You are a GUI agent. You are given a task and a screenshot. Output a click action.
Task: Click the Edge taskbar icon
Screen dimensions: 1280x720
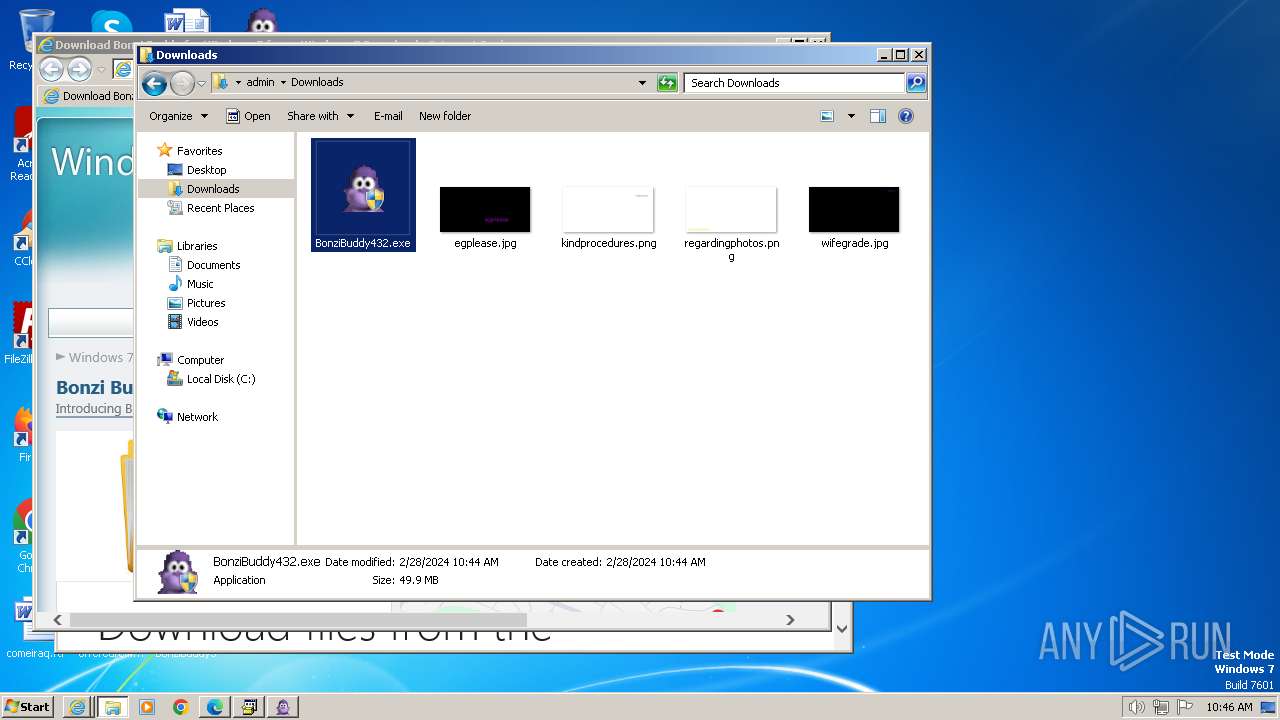[214, 707]
